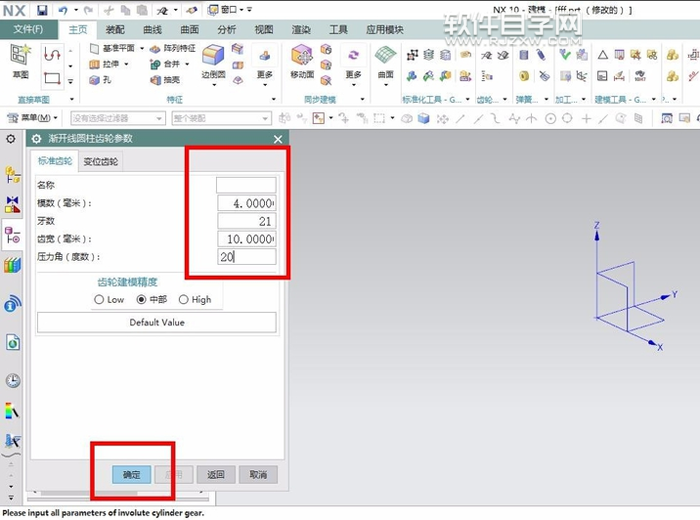Image resolution: width=700 pixels, height=520 pixels.
Task: Click the Shell (抽壳) tool icon
Action: coord(156,80)
